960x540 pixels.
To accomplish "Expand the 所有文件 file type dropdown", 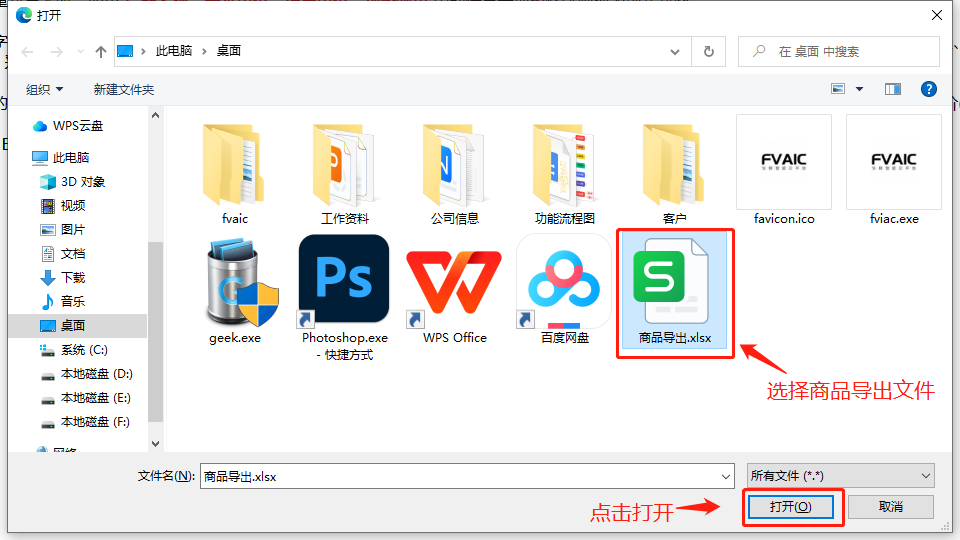I will pos(840,476).
